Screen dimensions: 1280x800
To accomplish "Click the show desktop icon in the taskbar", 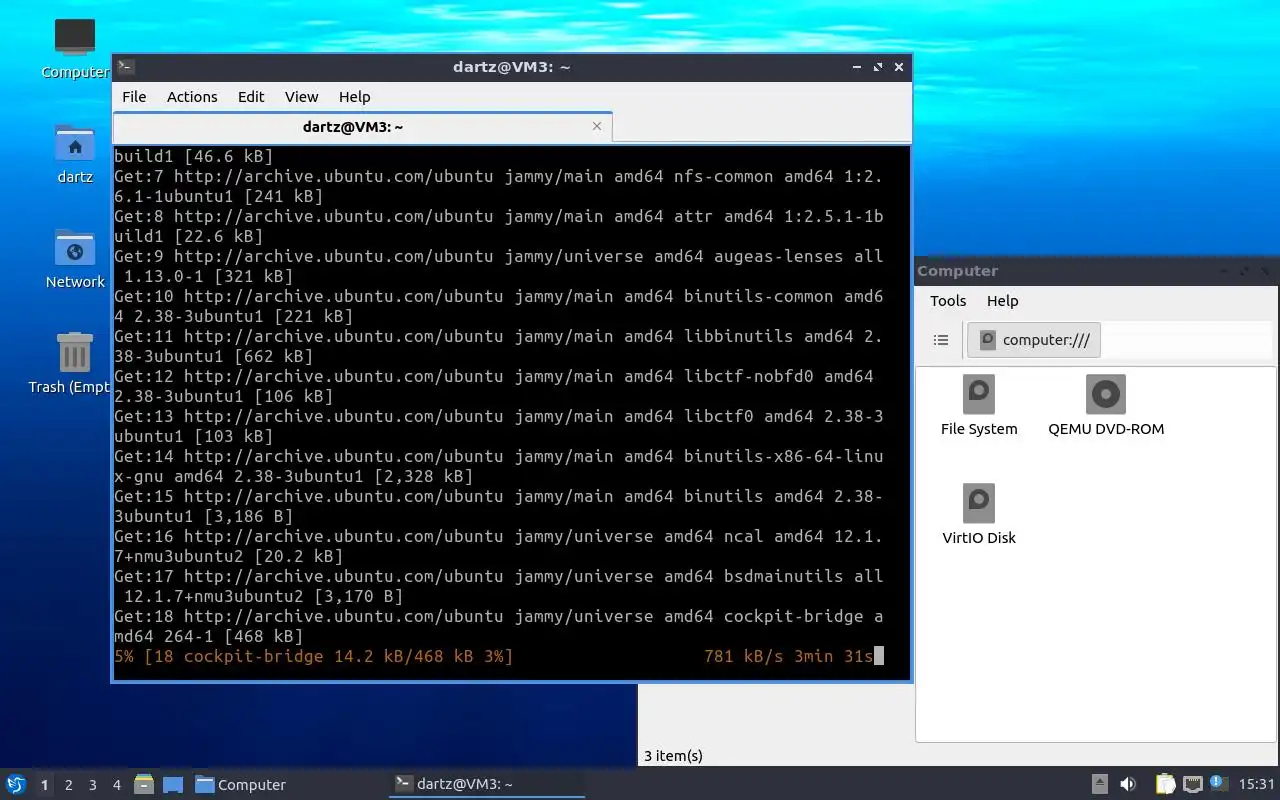I will tap(173, 785).
